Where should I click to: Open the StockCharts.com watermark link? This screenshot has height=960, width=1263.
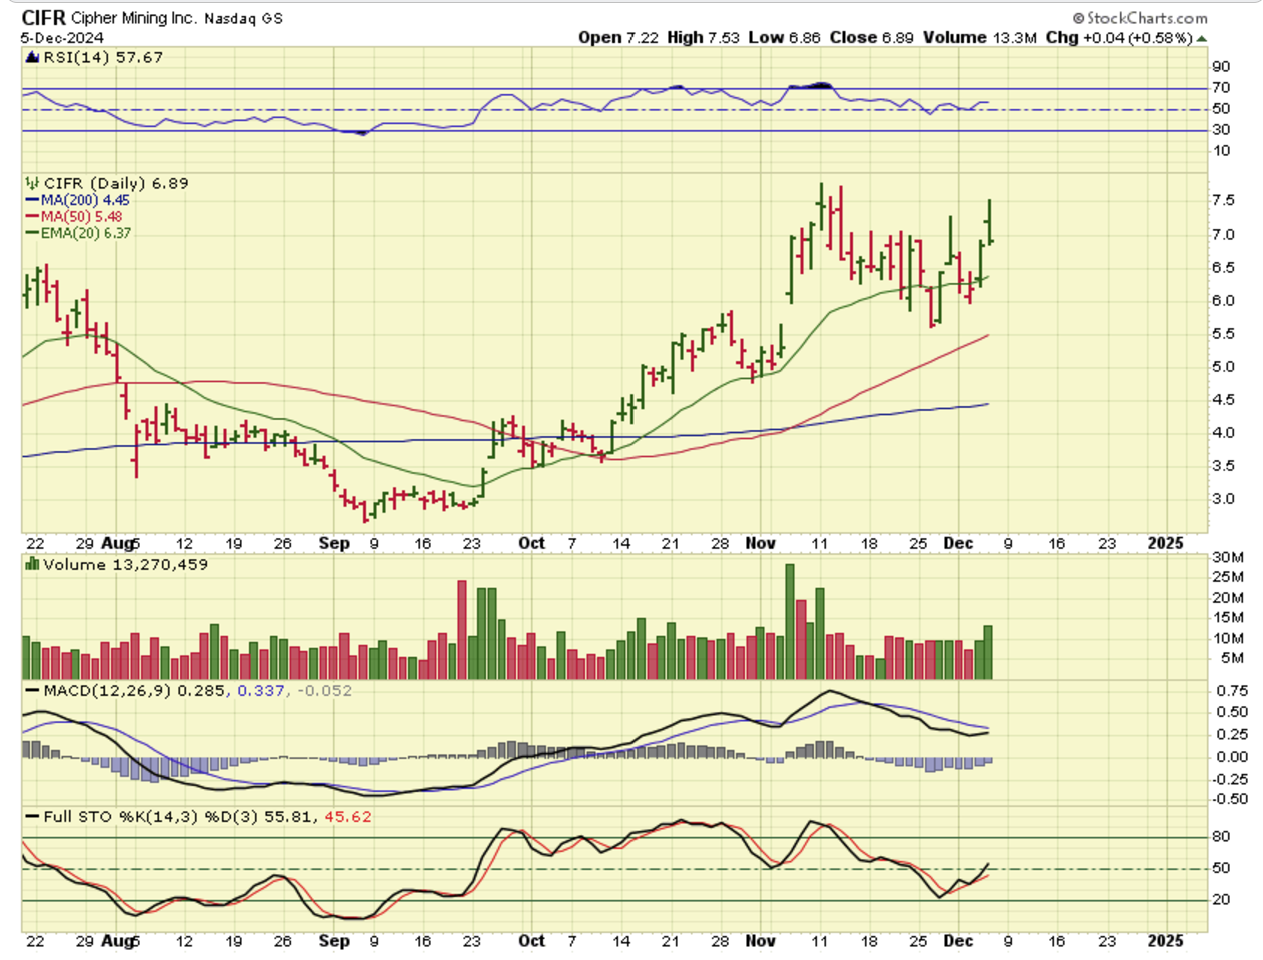click(x=1139, y=18)
